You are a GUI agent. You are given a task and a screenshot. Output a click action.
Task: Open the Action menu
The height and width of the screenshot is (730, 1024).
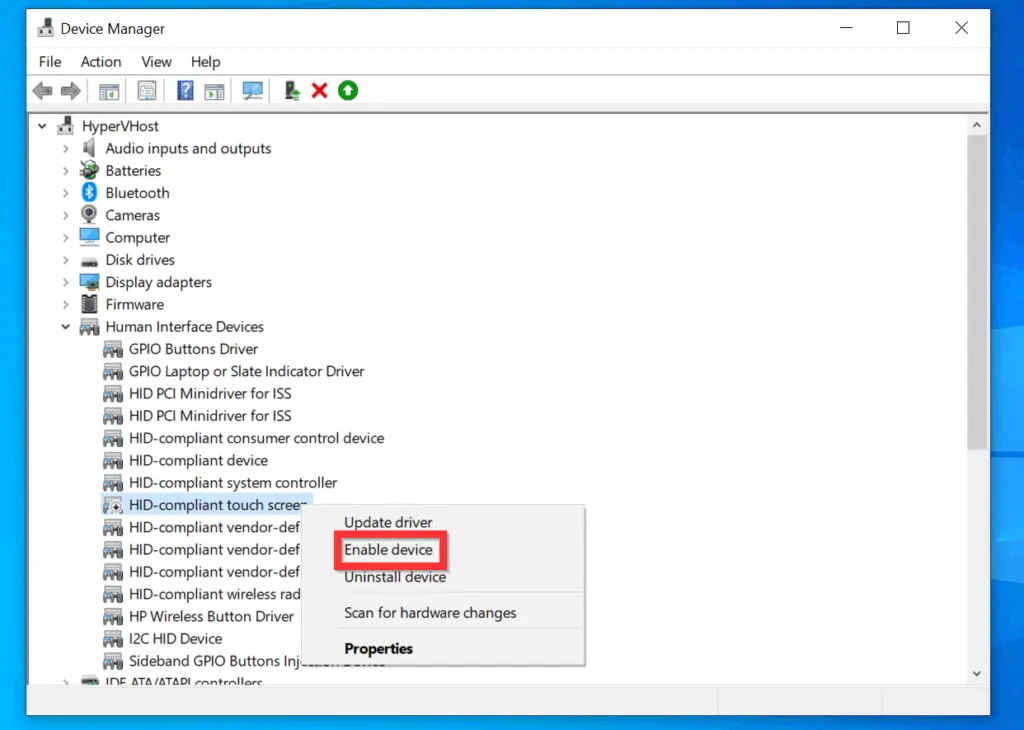pyautogui.click(x=101, y=61)
